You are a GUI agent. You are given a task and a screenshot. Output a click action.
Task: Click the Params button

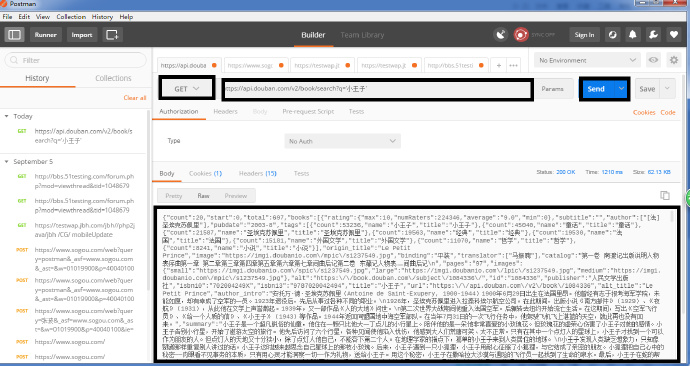553,89
